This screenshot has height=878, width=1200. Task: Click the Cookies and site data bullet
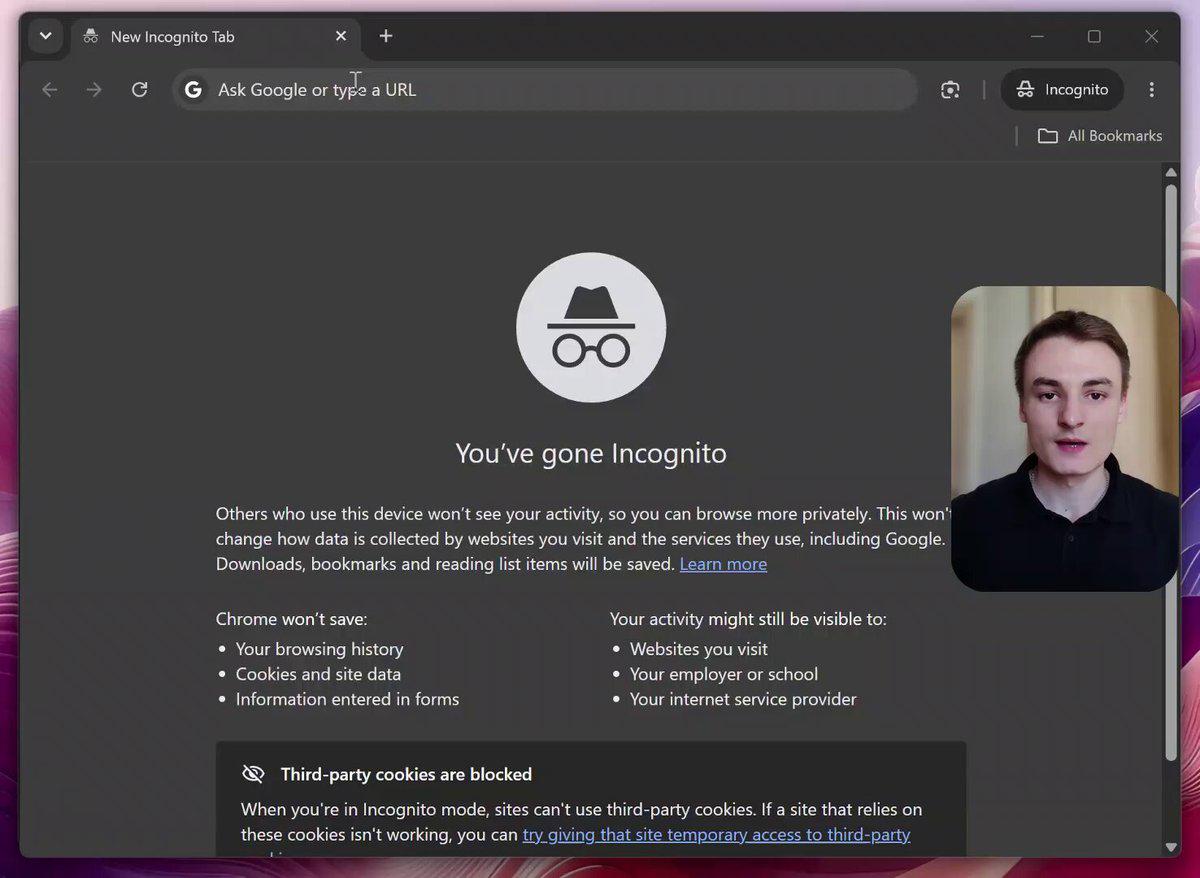pyautogui.click(x=318, y=674)
